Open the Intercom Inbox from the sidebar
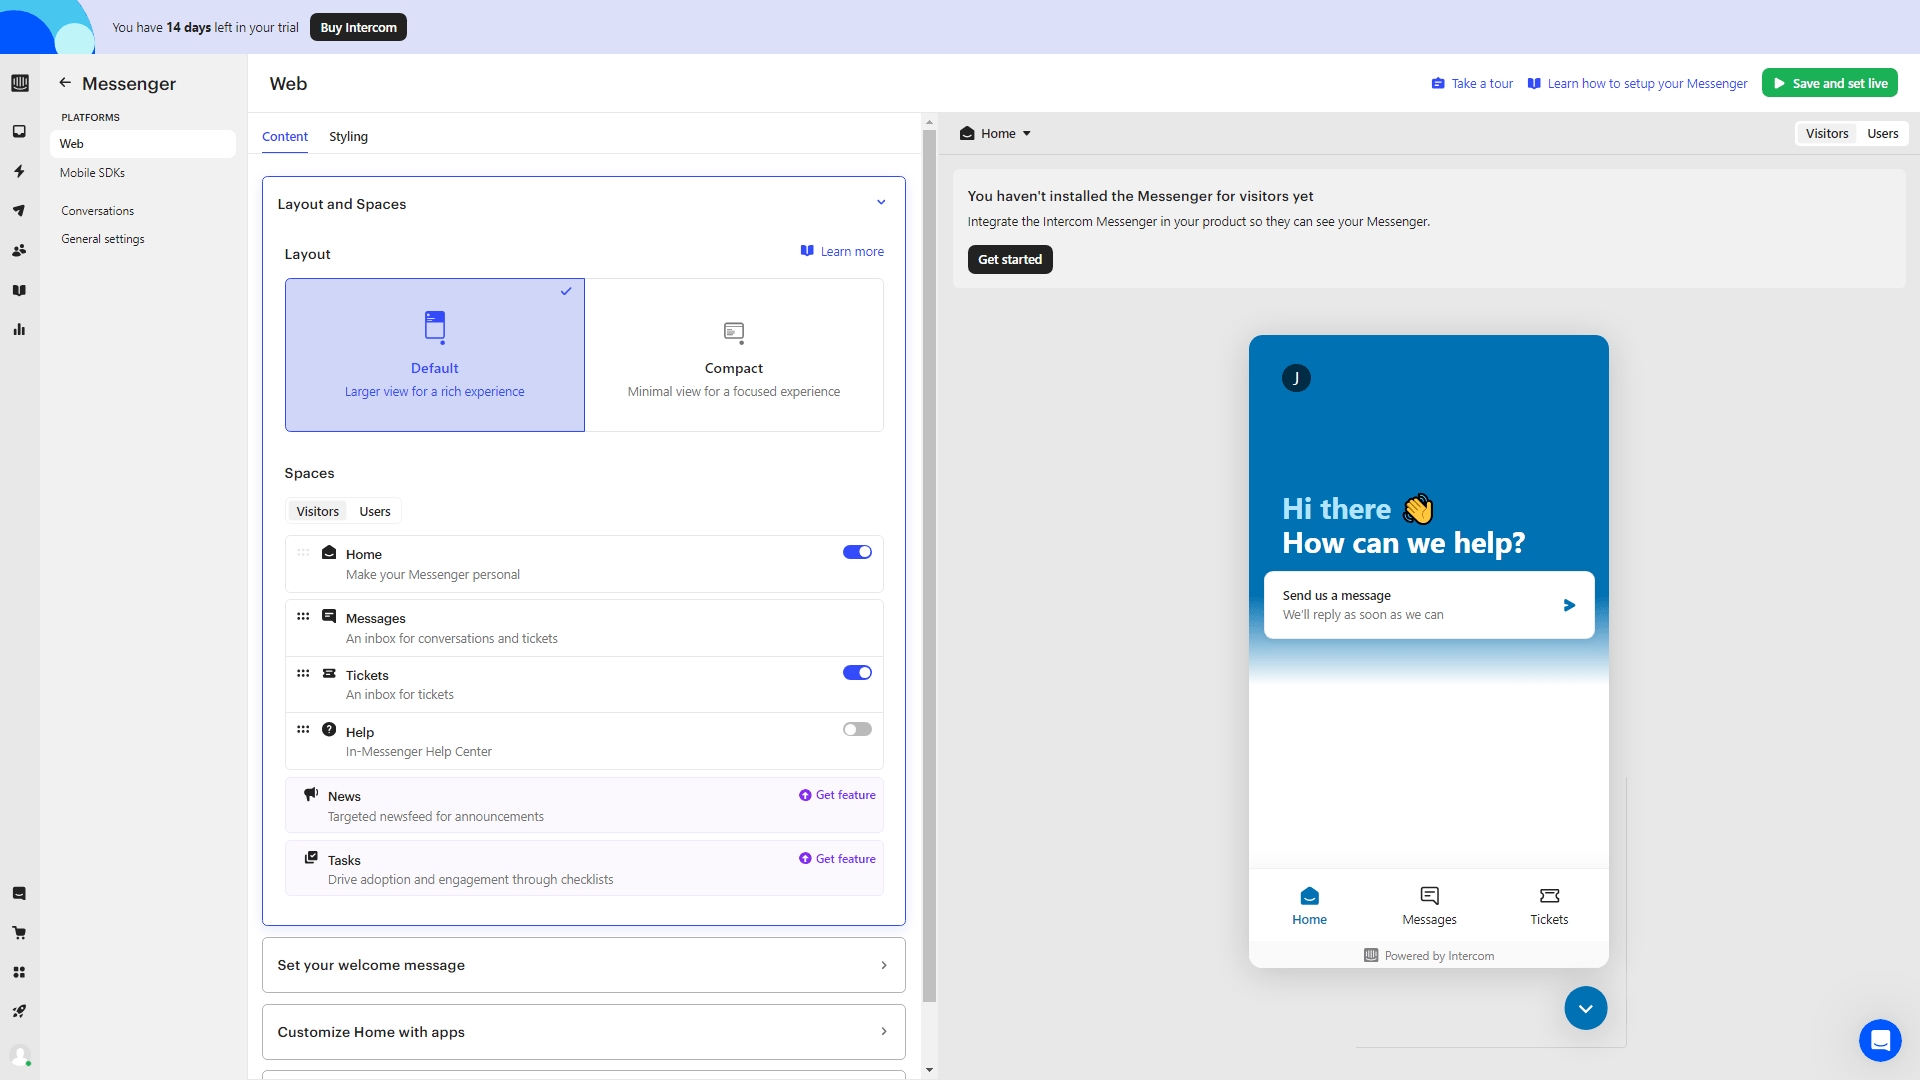The width and height of the screenshot is (1920, 1080). tap(19, 131)
